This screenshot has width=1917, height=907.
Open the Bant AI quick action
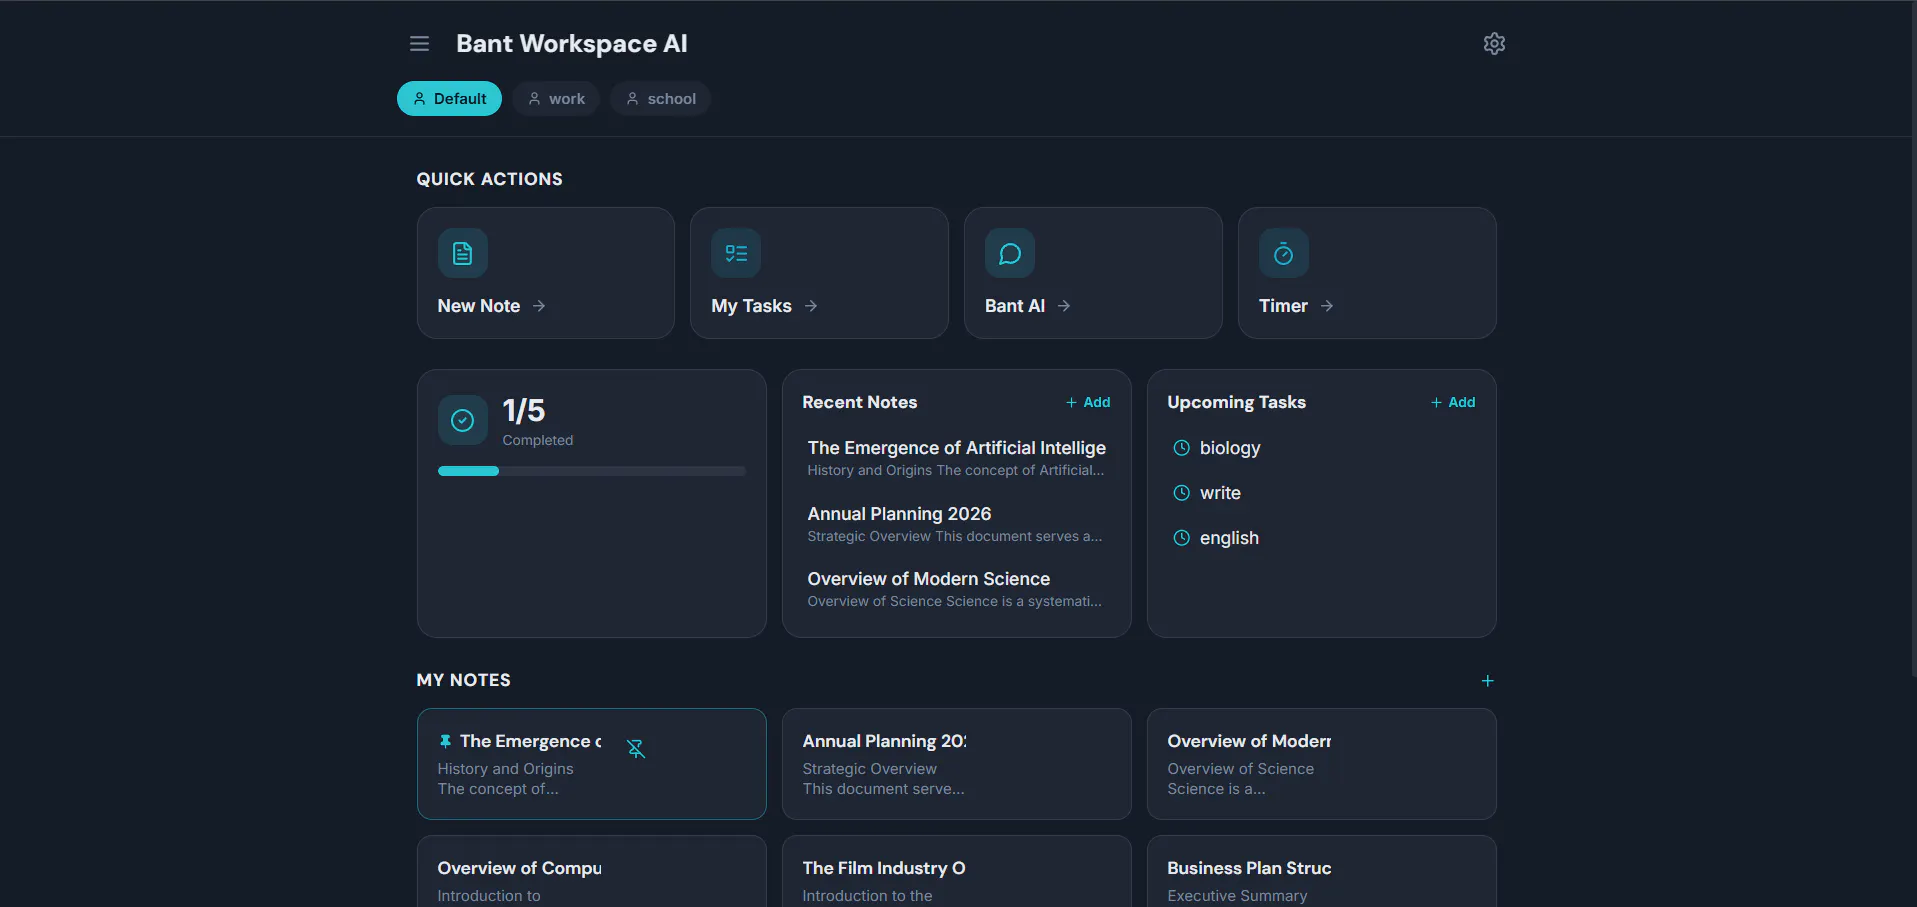1093,273
